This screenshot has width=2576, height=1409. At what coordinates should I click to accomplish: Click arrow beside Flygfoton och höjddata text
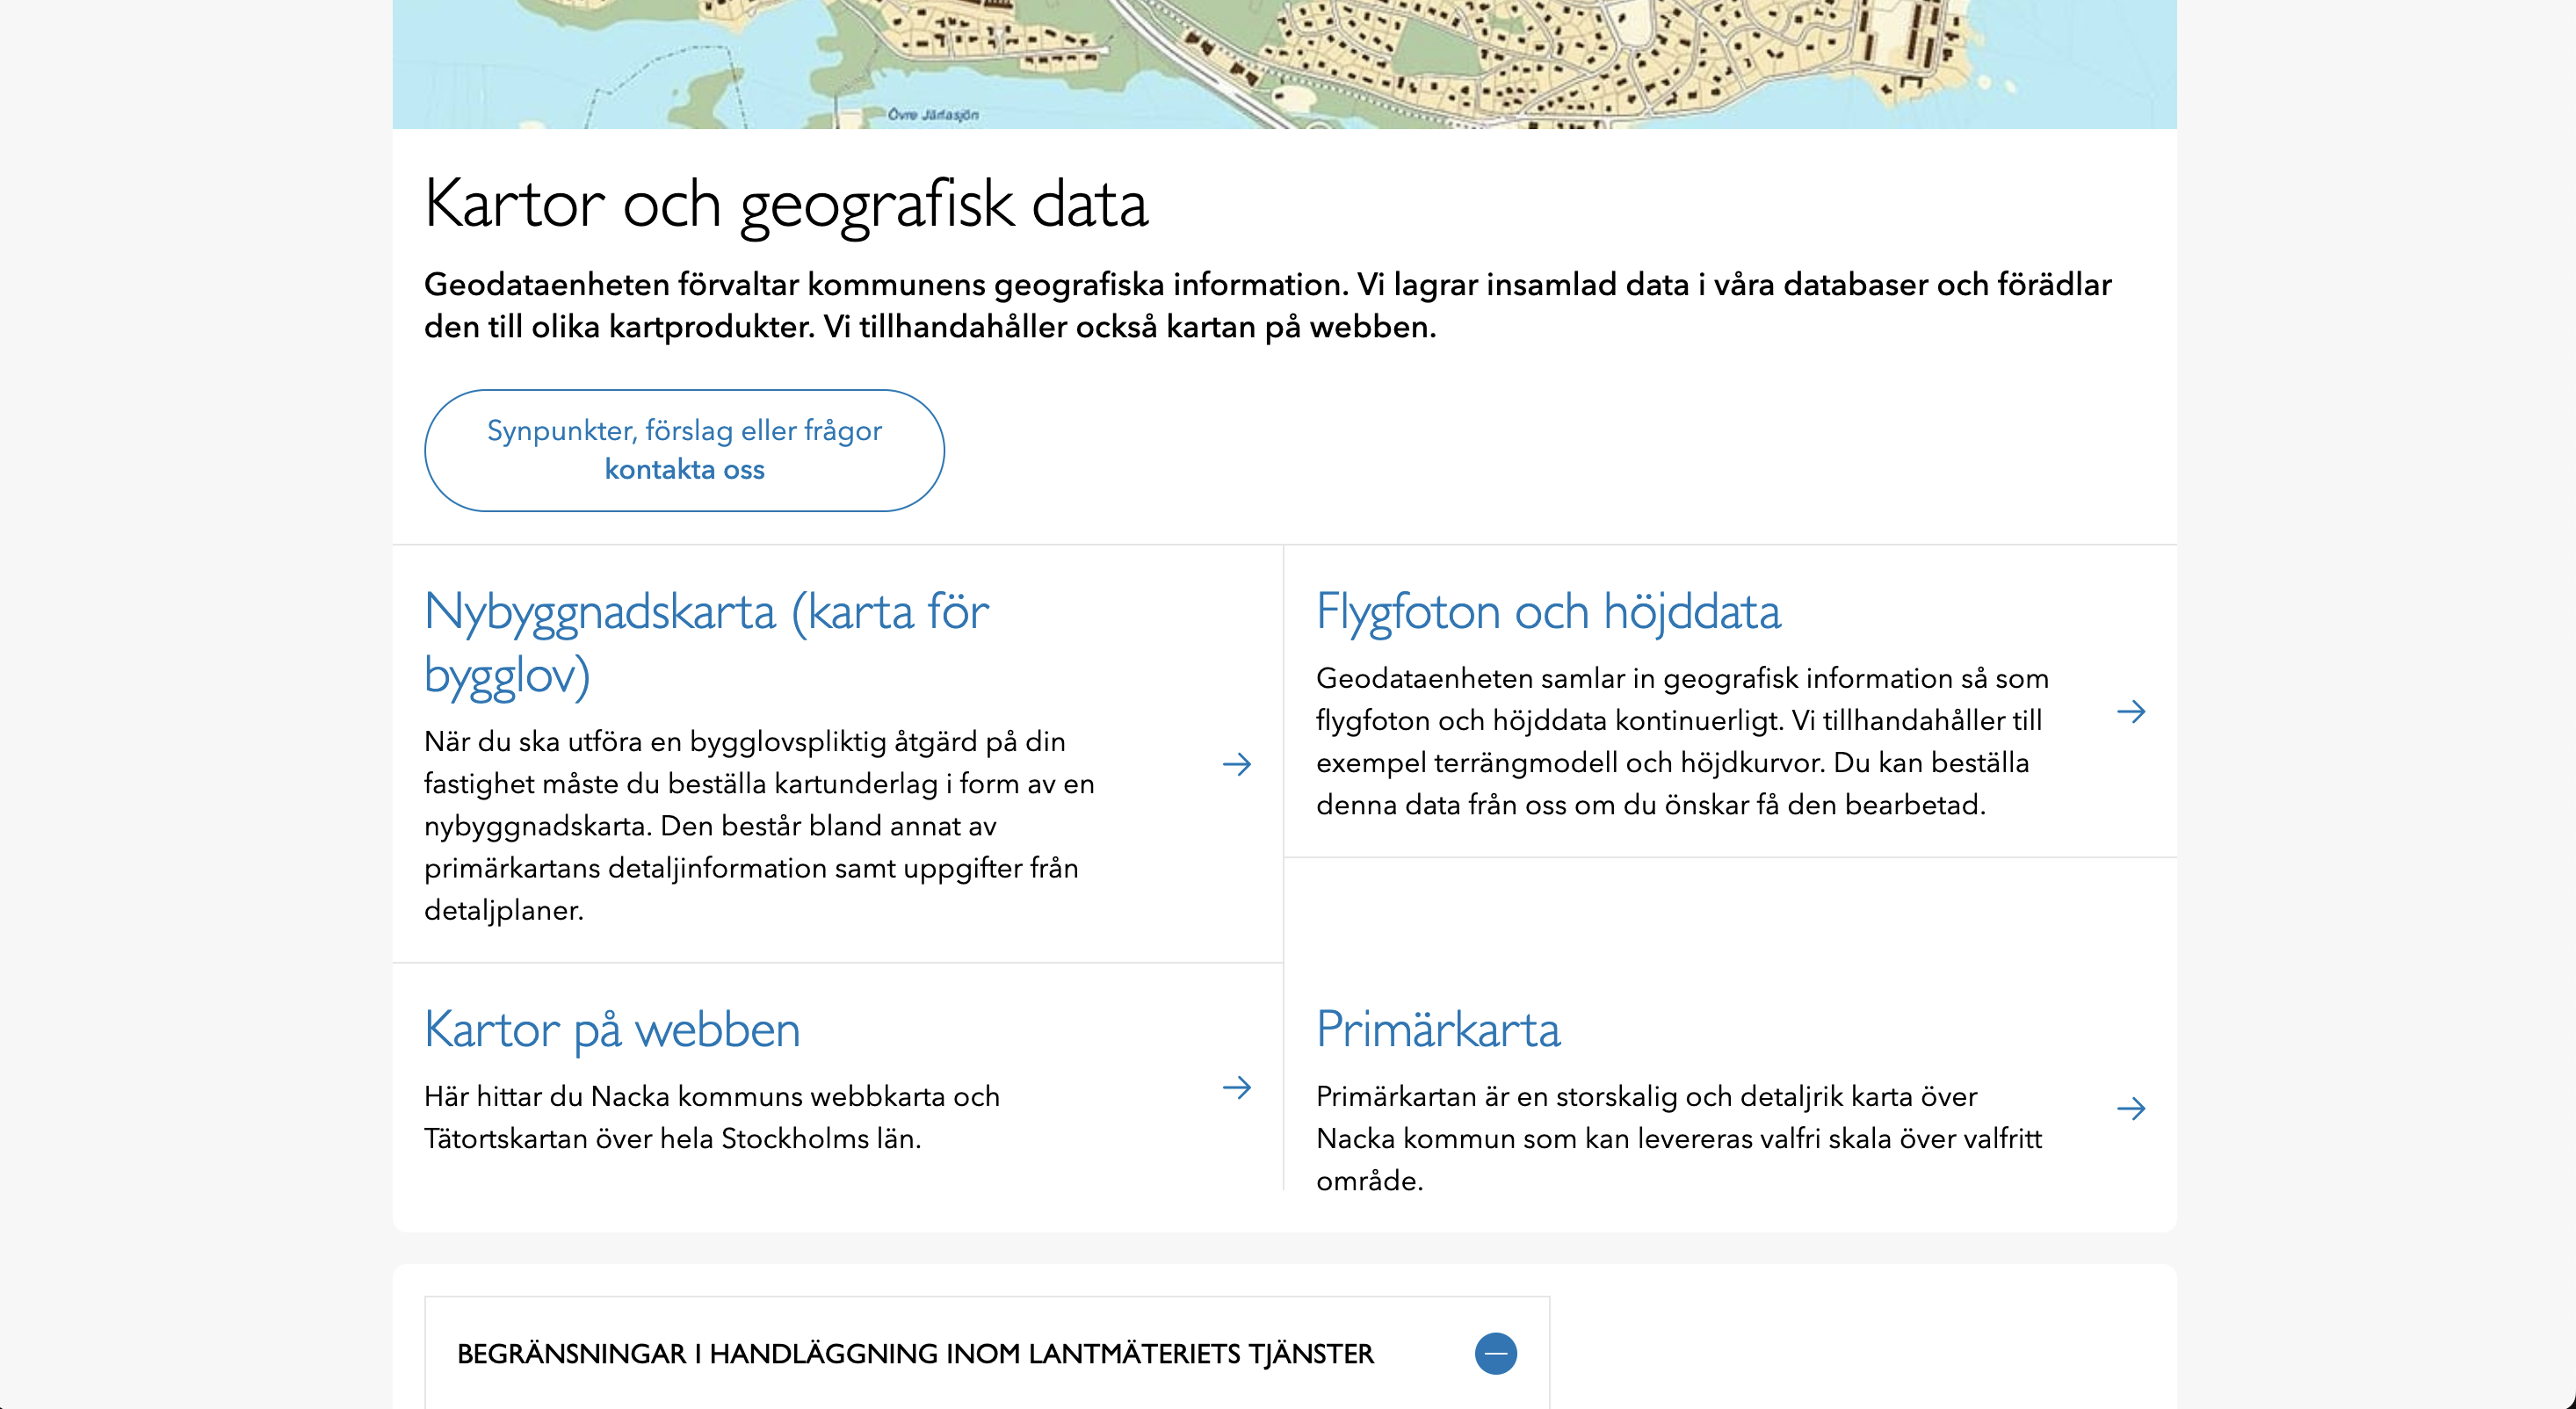(2131, 711)
